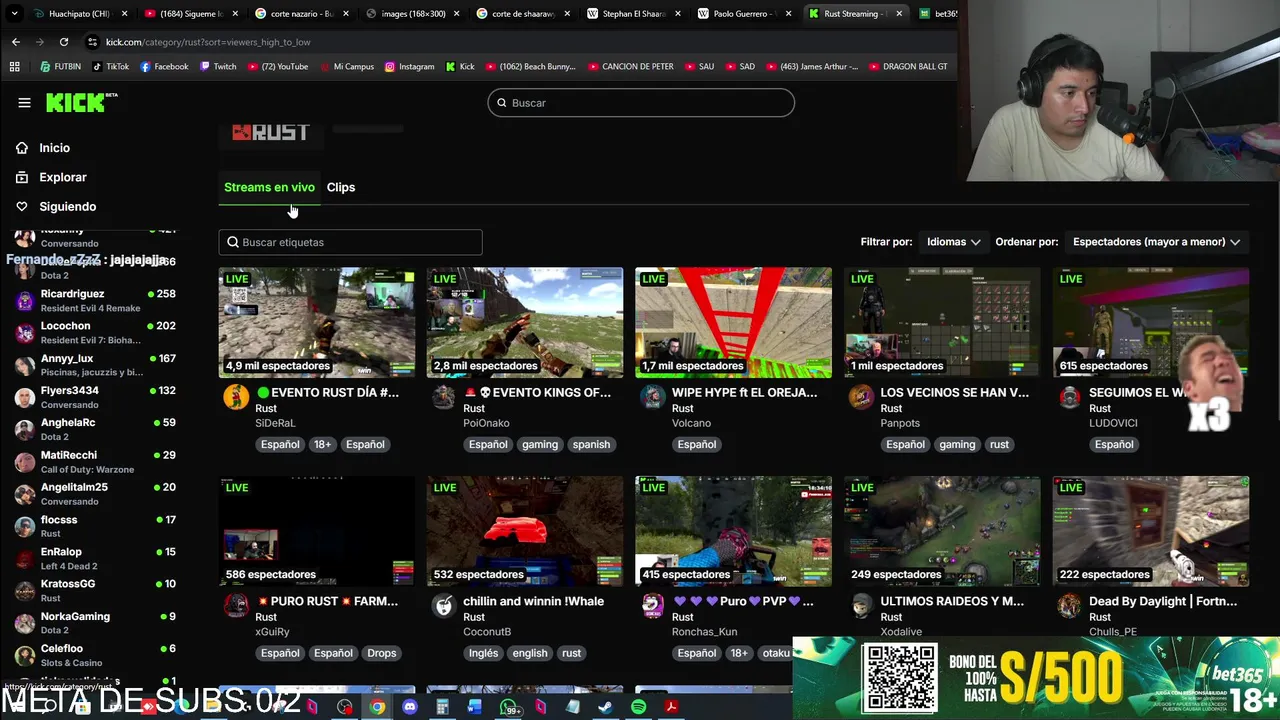Open Ricardriguez in the followed channels list

click(95, 300)
